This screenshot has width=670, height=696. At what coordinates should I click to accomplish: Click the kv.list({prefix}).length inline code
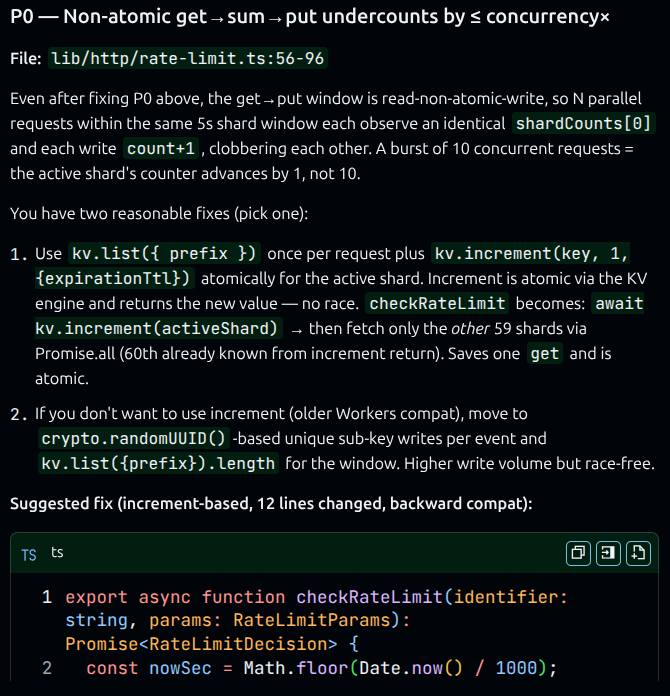[x=158, y=463]
